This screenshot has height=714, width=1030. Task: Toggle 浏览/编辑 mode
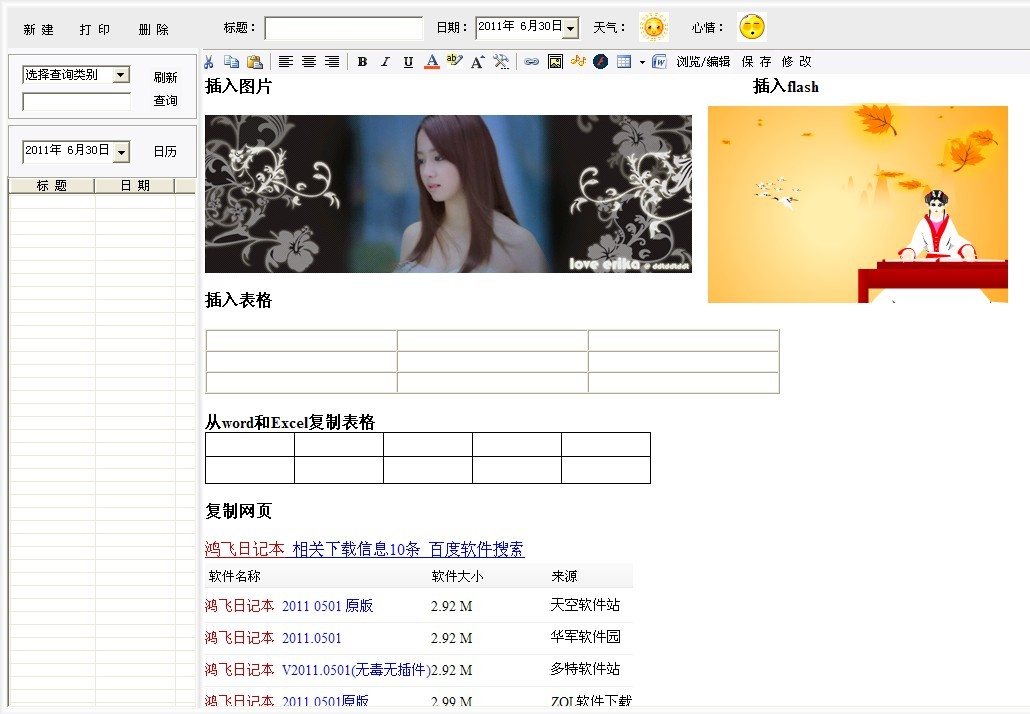pos(703,62)
